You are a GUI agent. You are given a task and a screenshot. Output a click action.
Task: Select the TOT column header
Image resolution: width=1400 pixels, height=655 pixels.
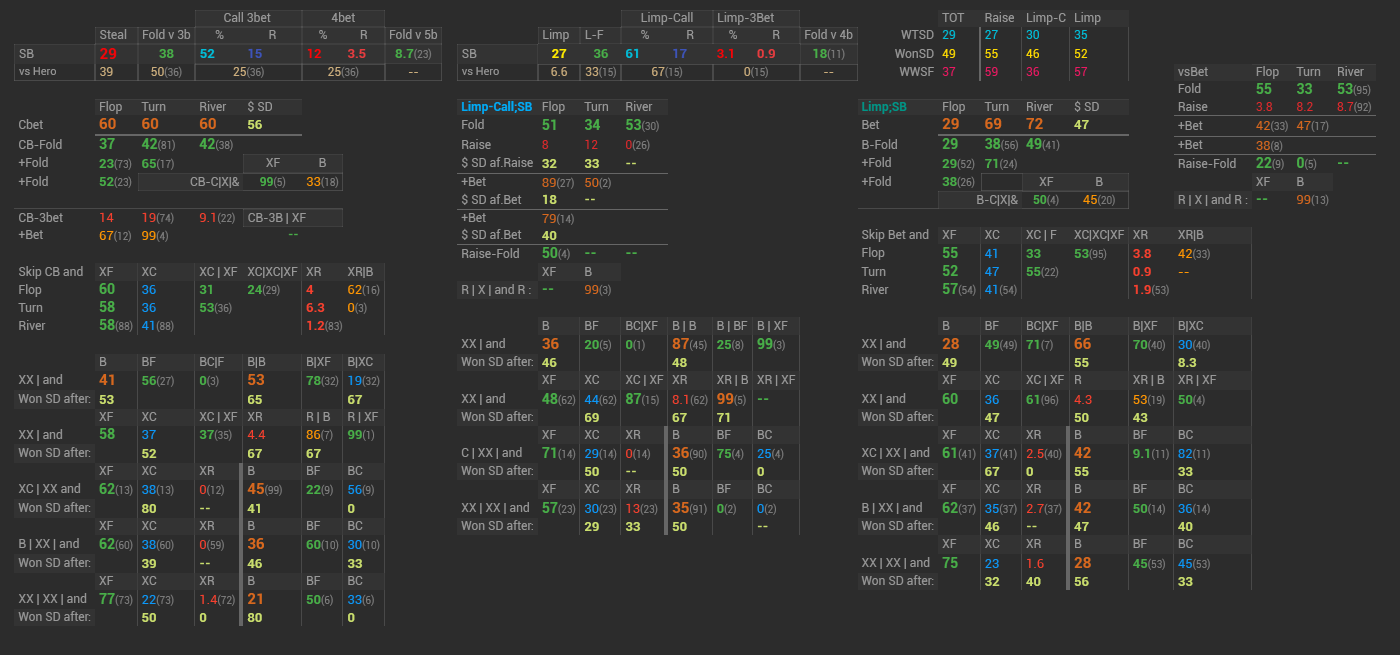point(953,17)
